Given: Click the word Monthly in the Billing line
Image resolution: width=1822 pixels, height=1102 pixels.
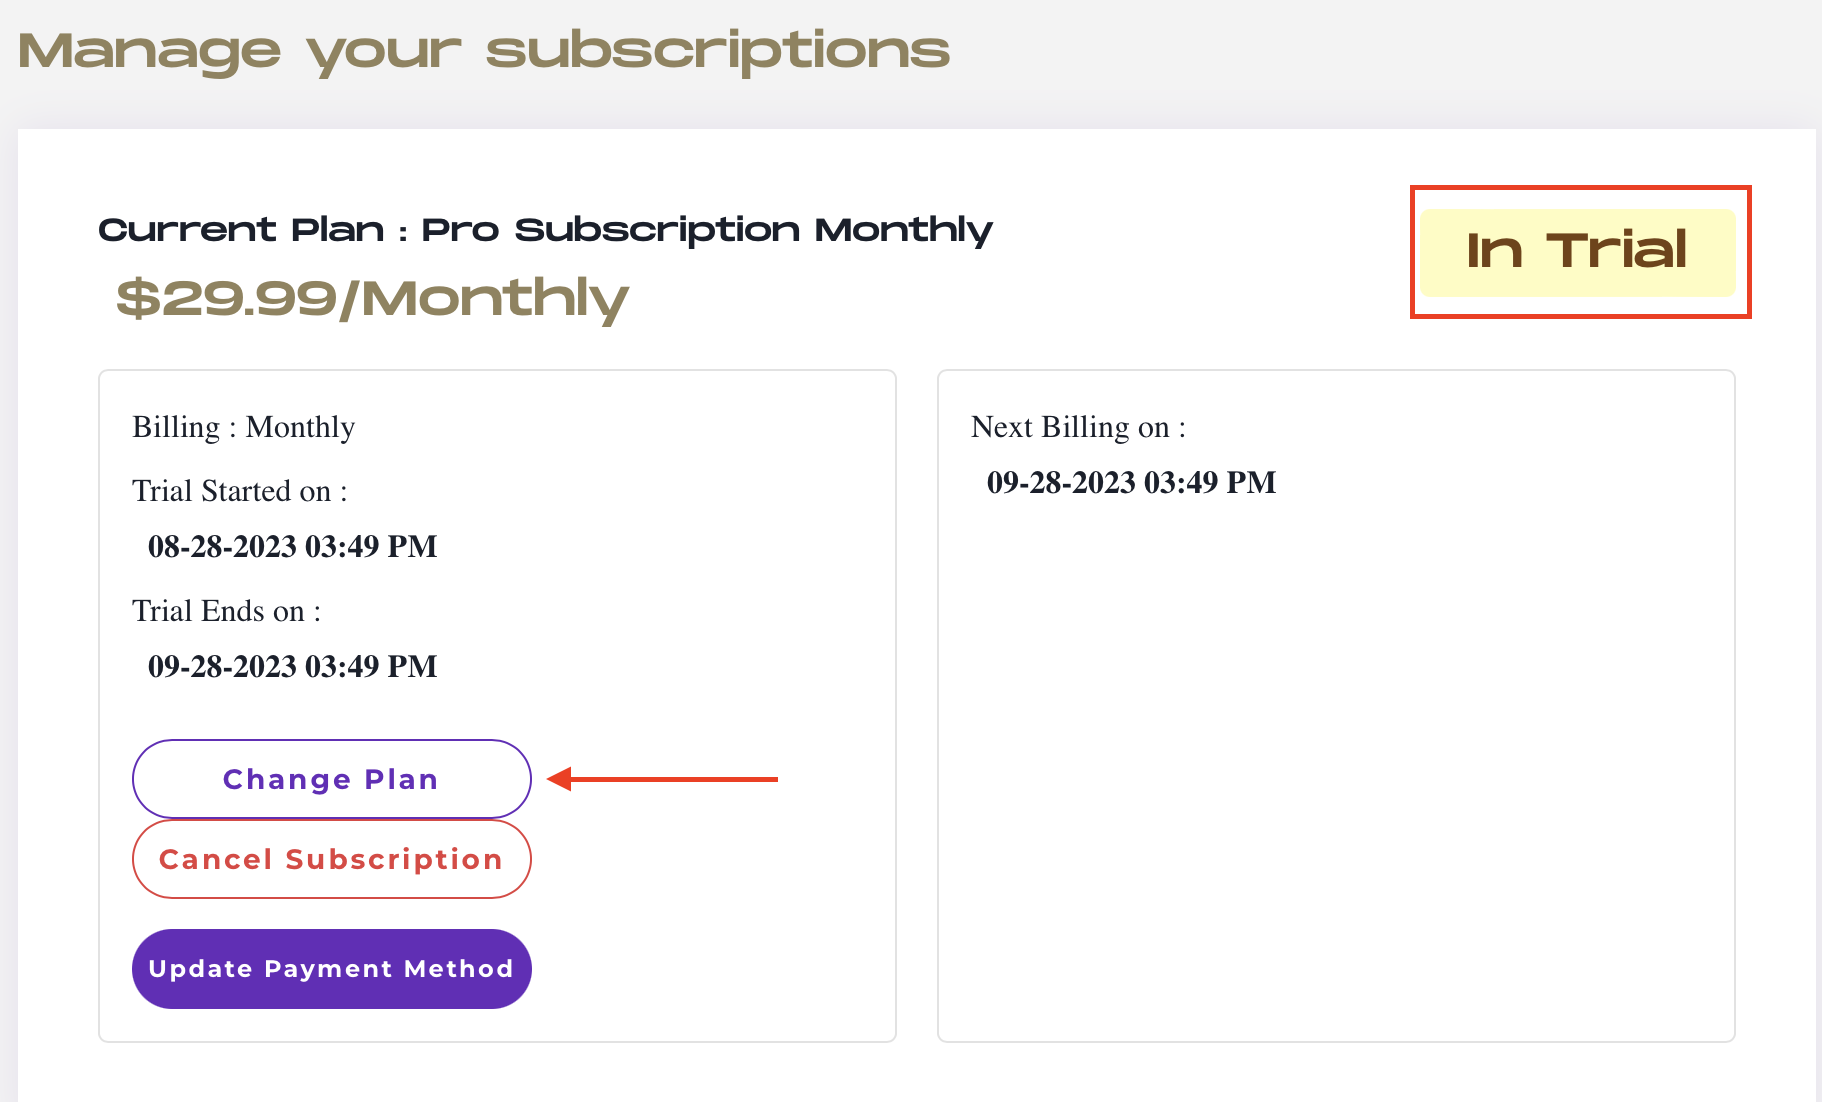Looking at the screenshot, I should [x=300, y=427].
